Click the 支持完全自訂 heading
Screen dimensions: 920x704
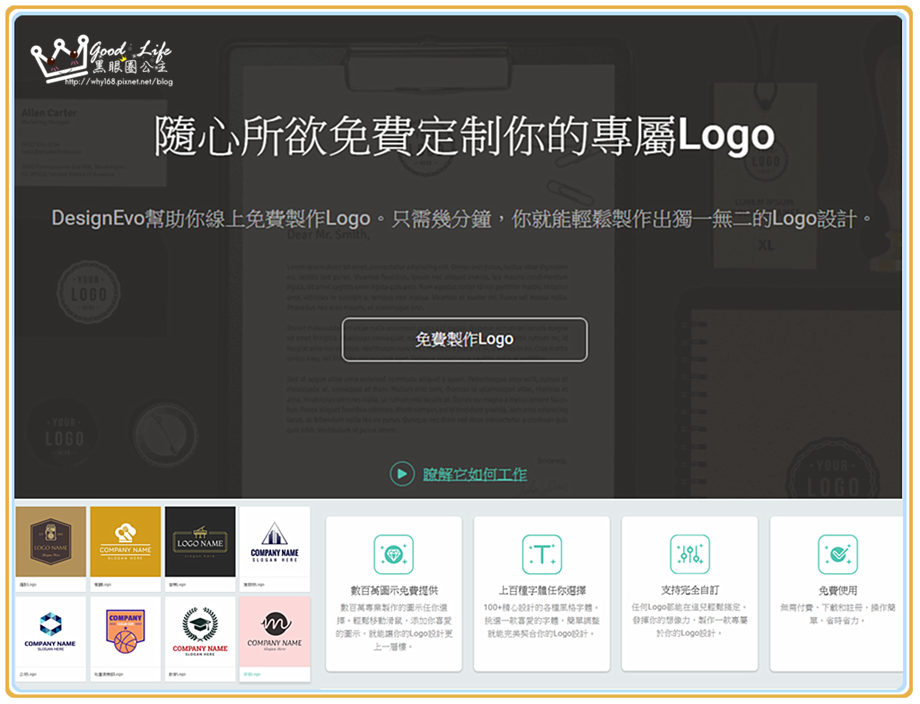click(690, 590)
